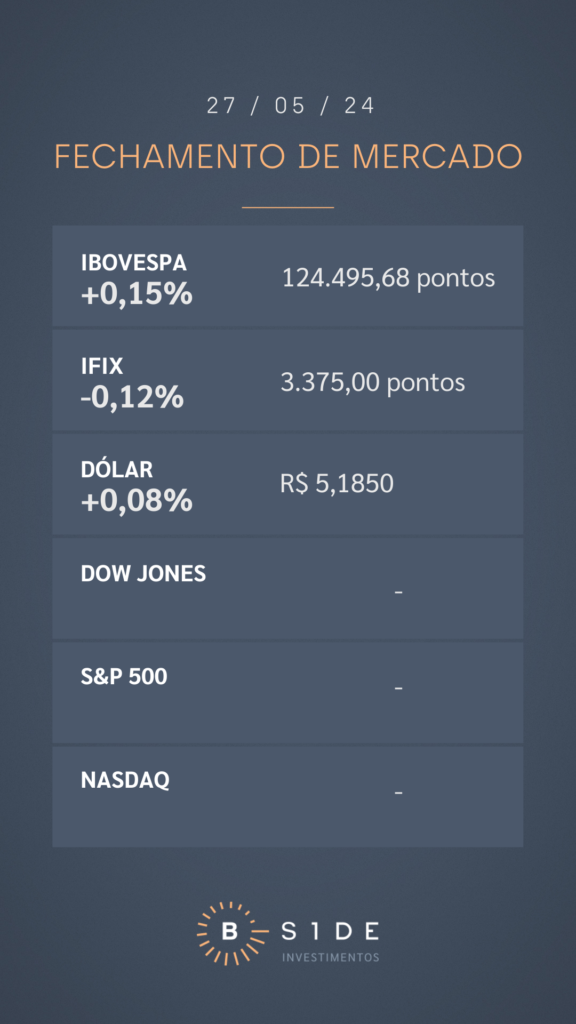Click the S1DE Investimentos wordmark
This screenshot has width=576, height=1024.
(x=330, y=942)
